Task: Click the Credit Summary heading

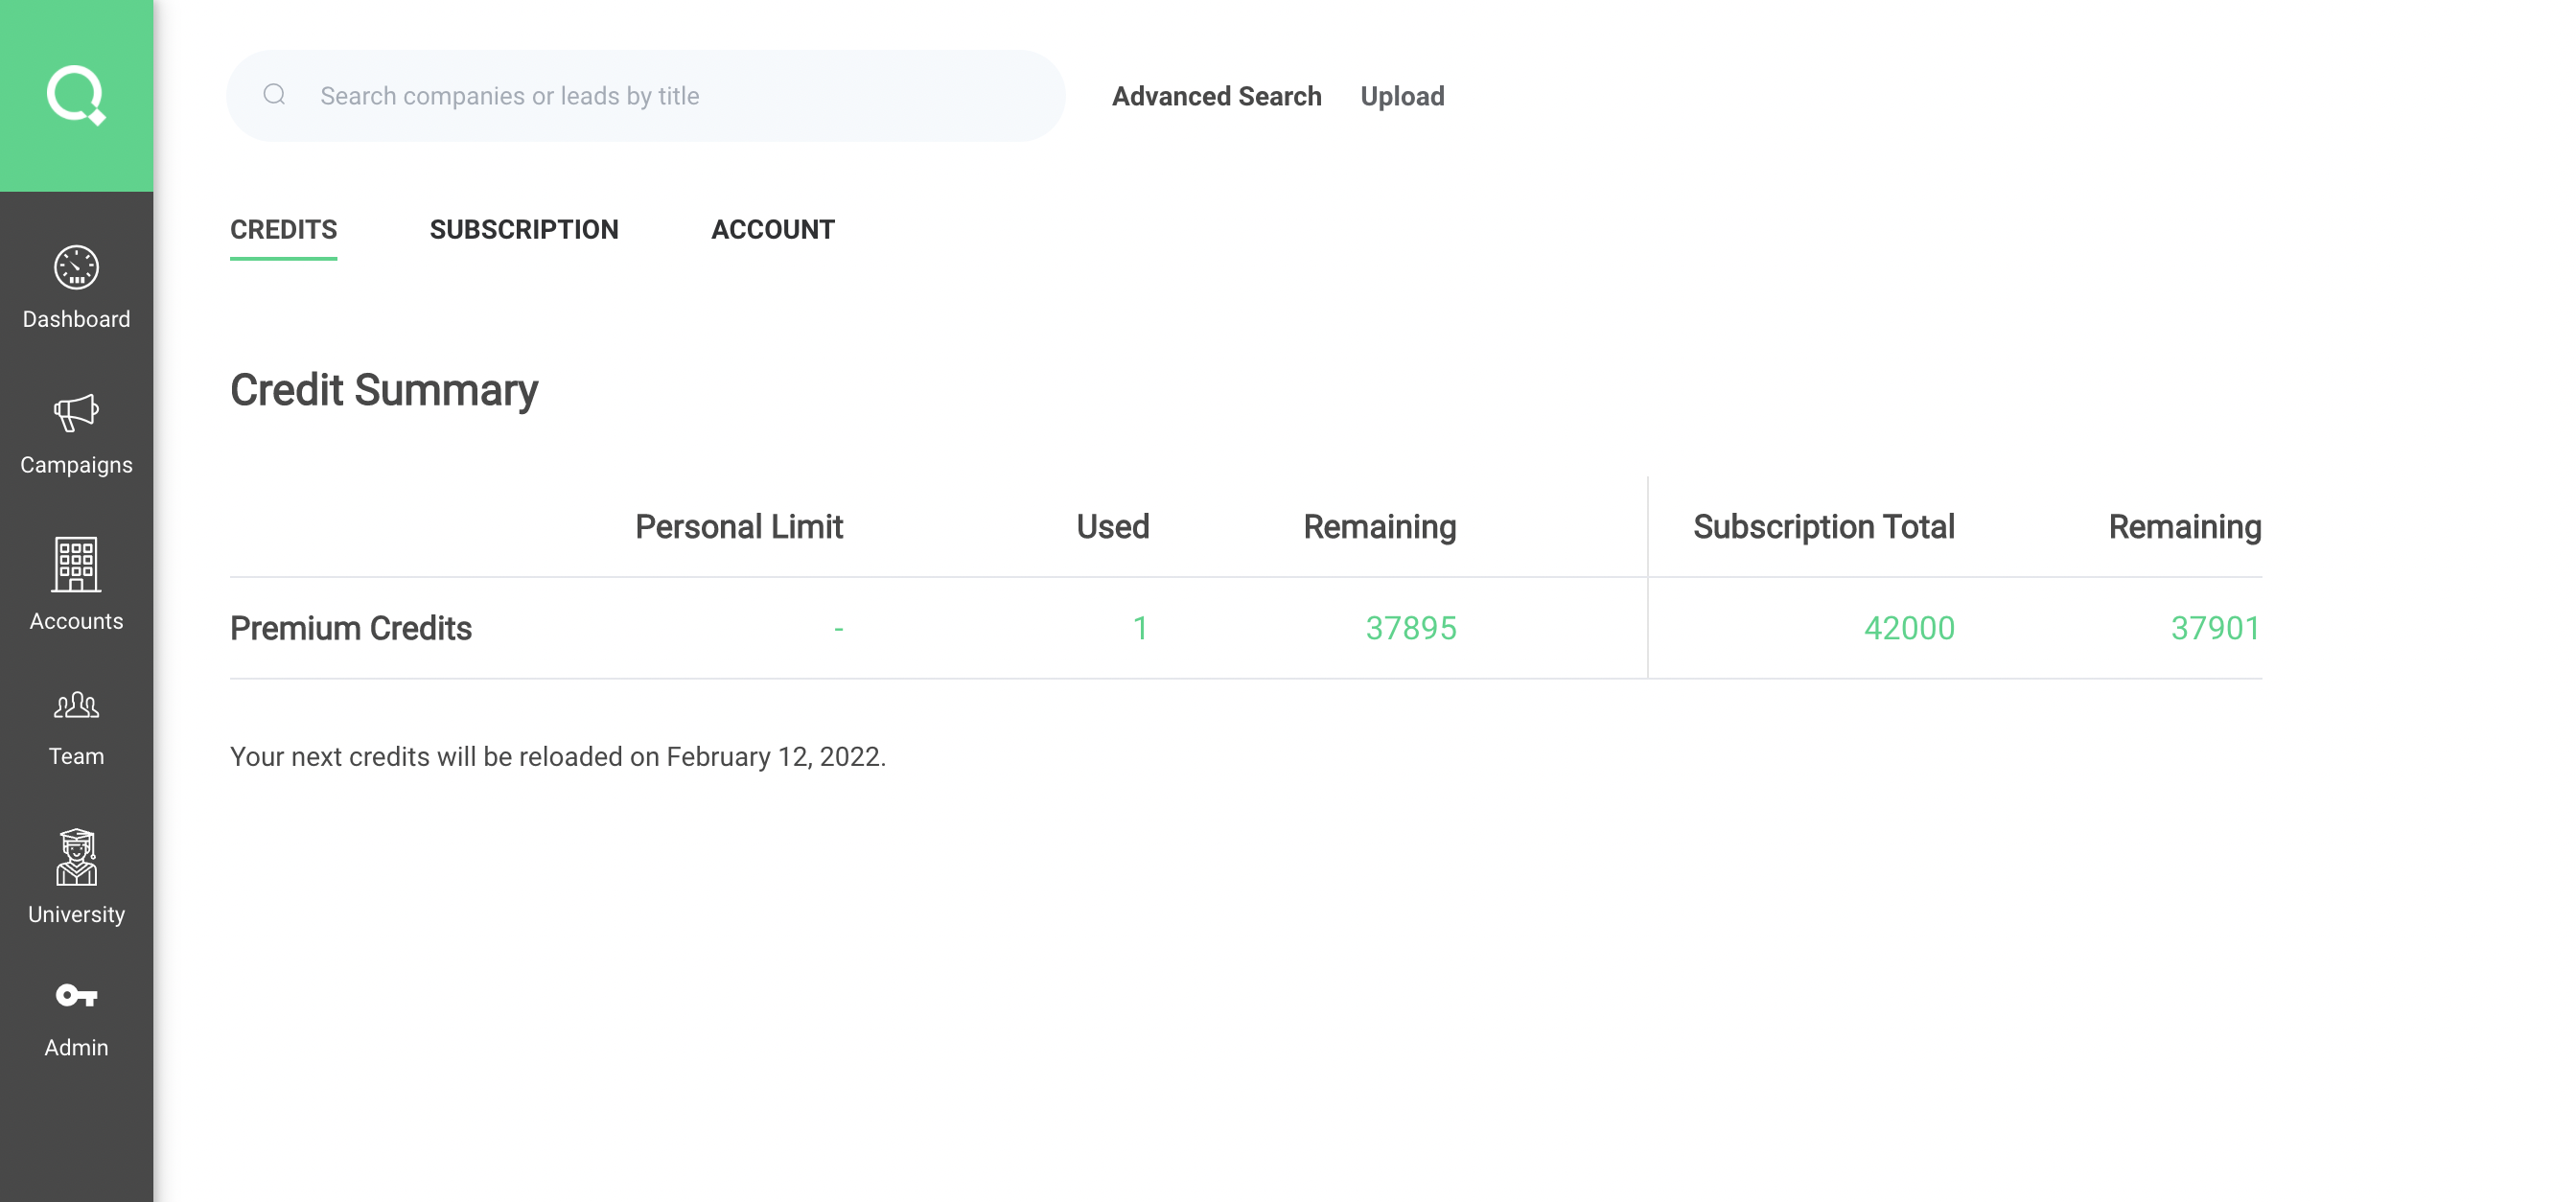Action: 384,390
